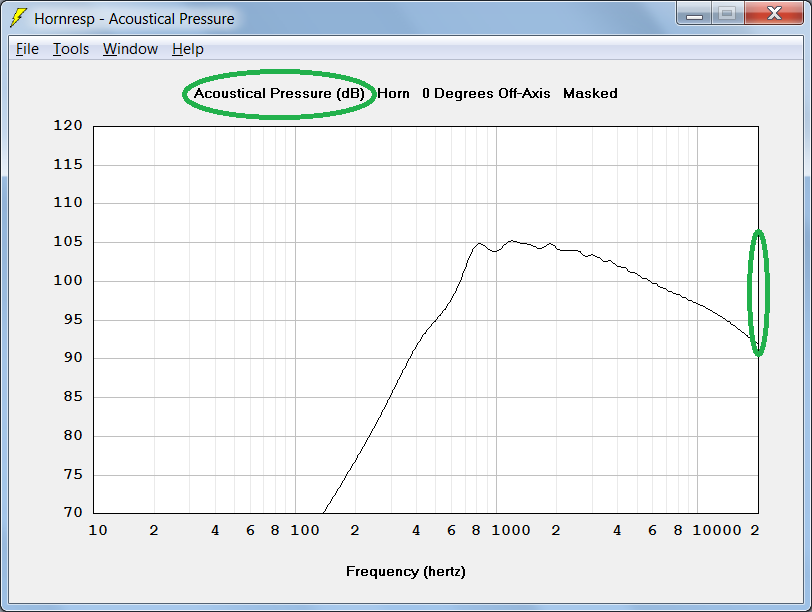Click the 1000 Hz x-axis label
The width and height of the screenshot is (812, 612).
point(511,531)
